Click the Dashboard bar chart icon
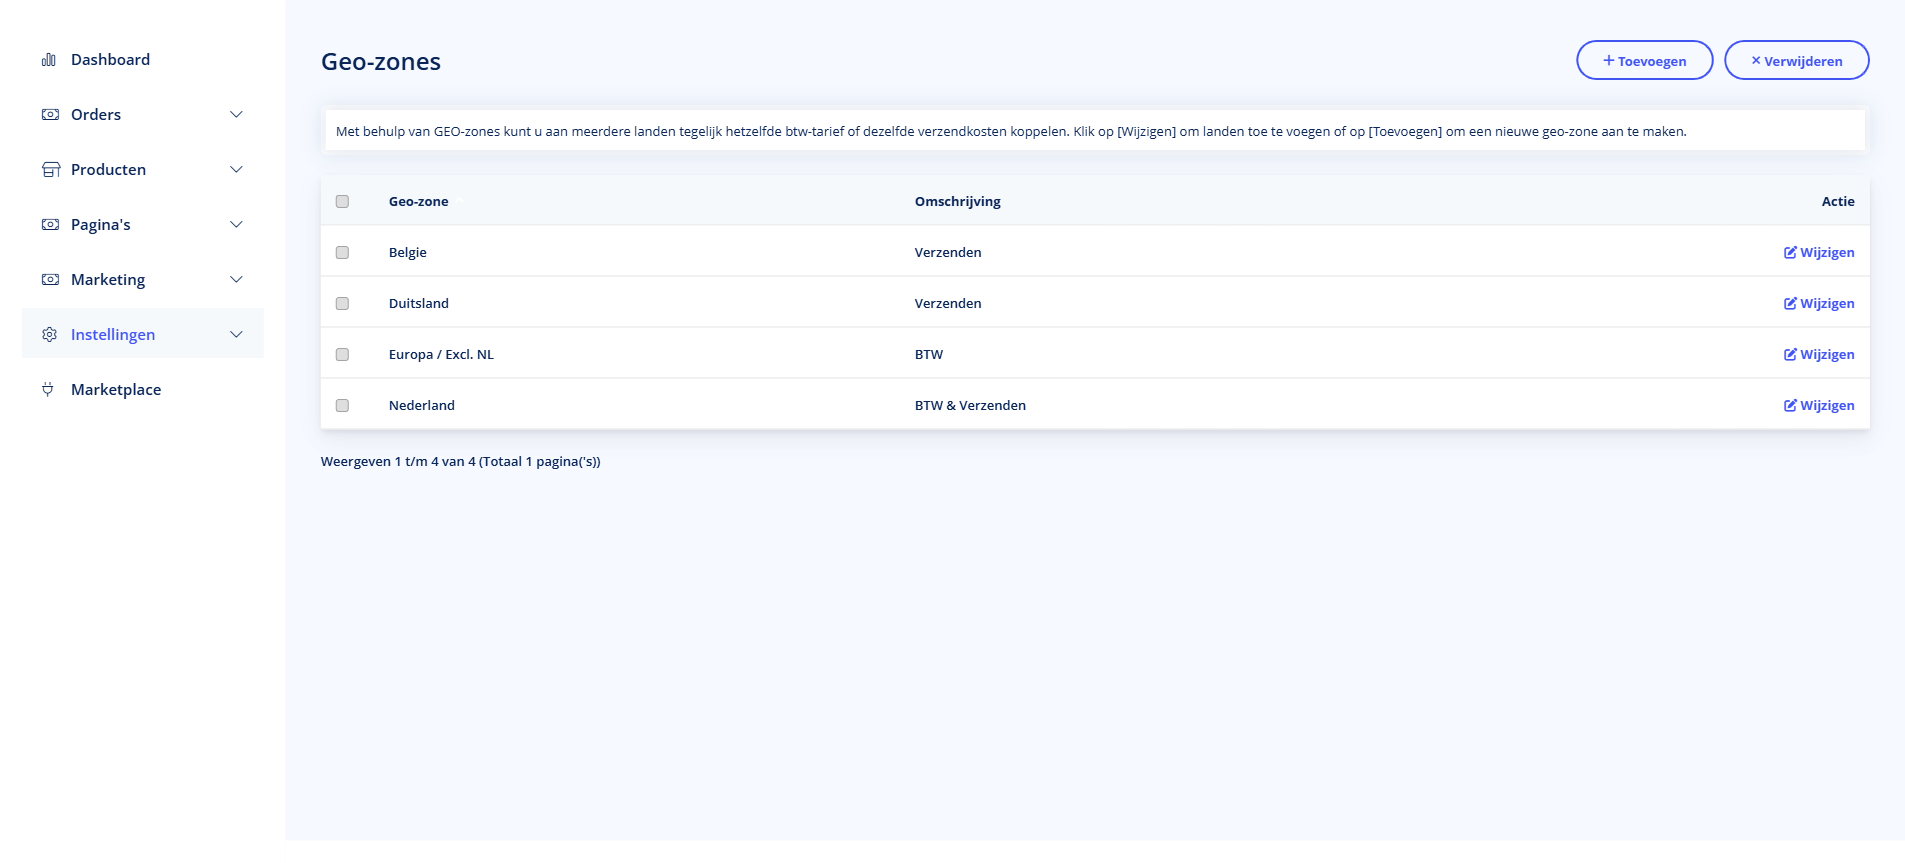This screenshot has width=1905, height=863. coord(48,60)
